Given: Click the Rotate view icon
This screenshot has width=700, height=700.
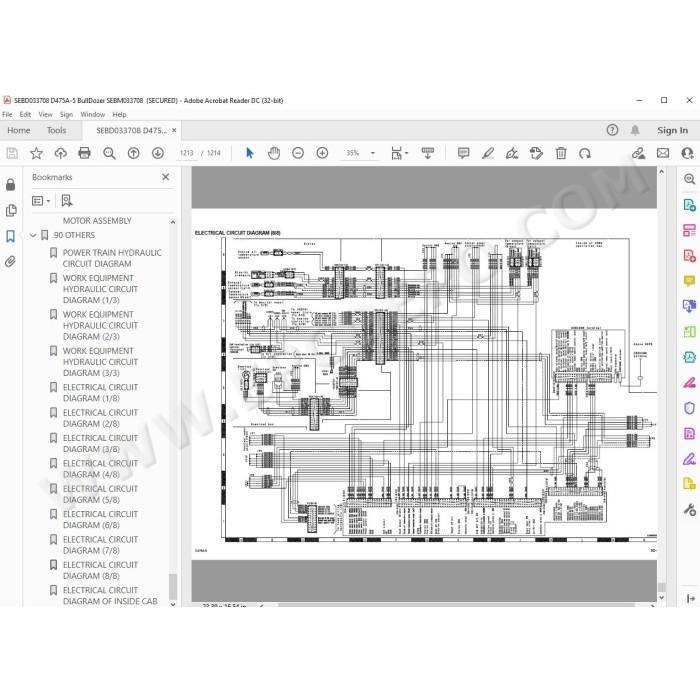Looking at the screenshot, I should pyautogui.click(x=585, y=153).
